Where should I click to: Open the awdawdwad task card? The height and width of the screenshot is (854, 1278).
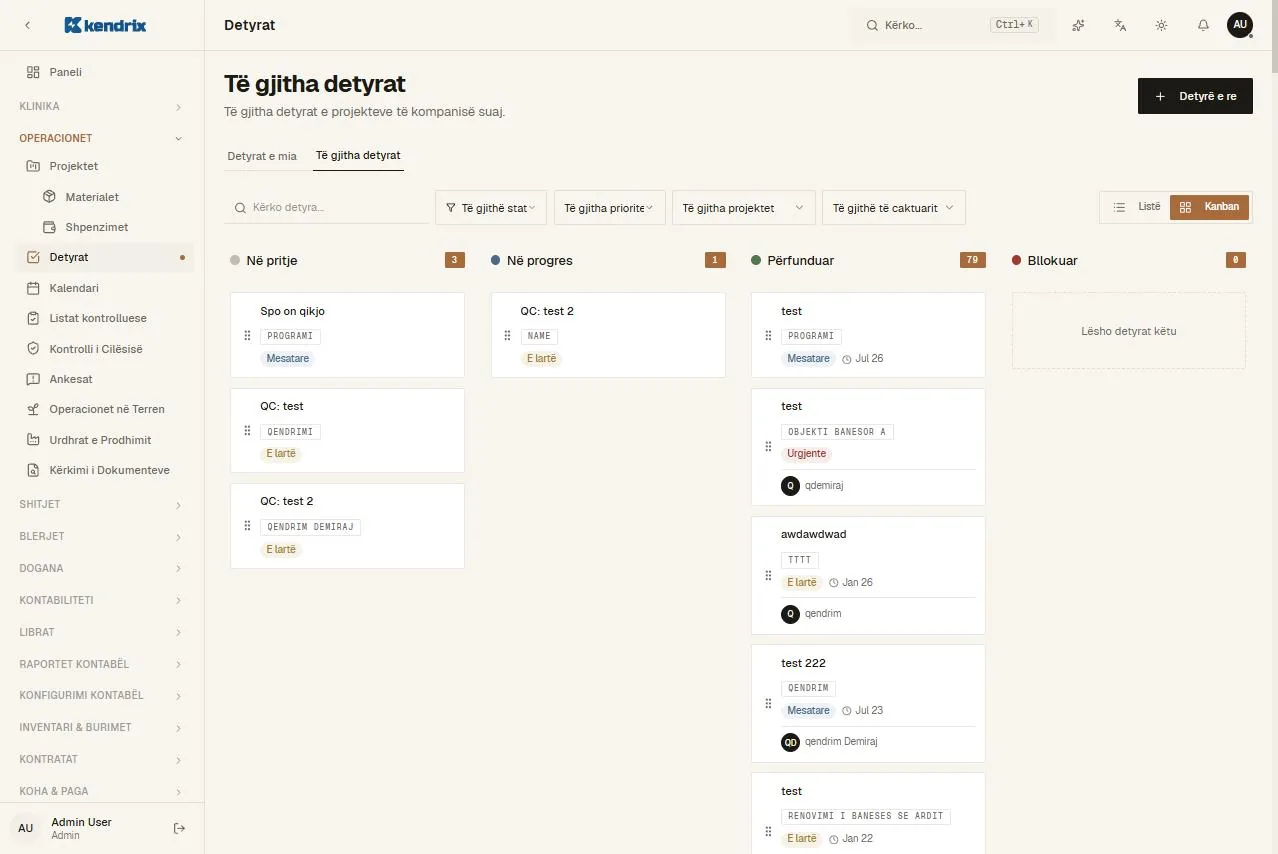tap(868, 575)
